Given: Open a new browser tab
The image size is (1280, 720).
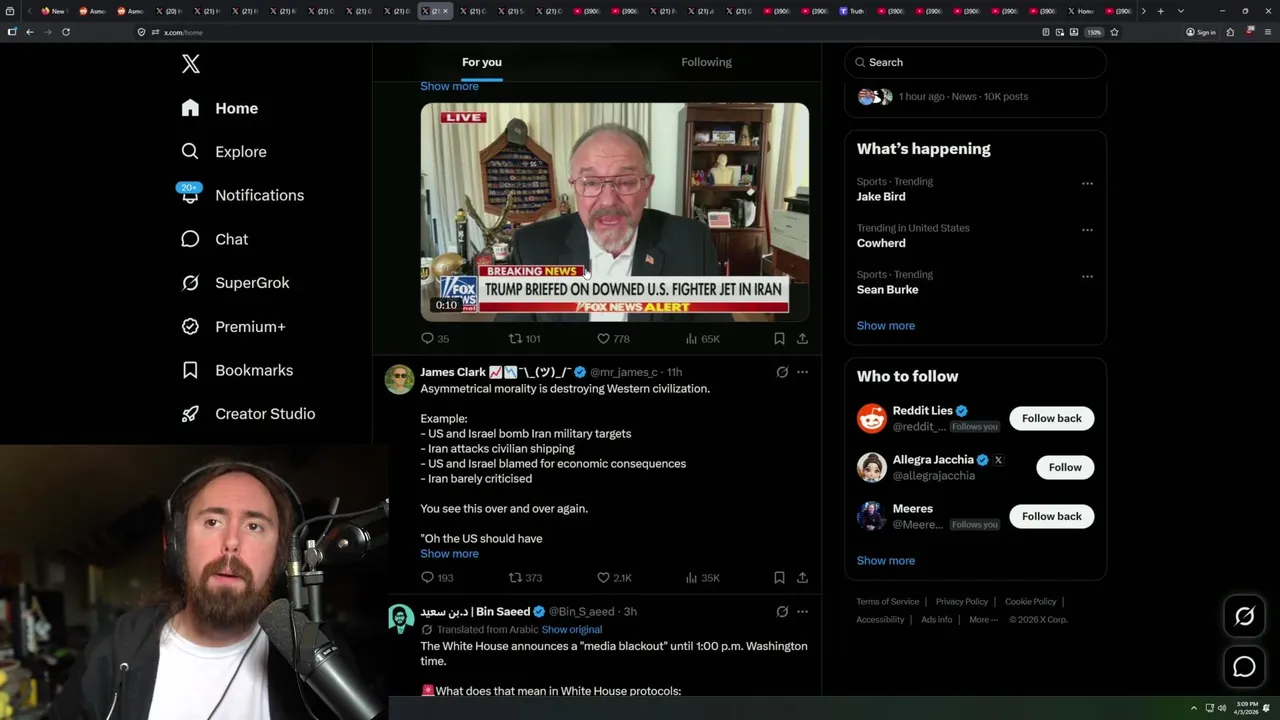Looking at the screenshot, I should (x=1160, y=11).
